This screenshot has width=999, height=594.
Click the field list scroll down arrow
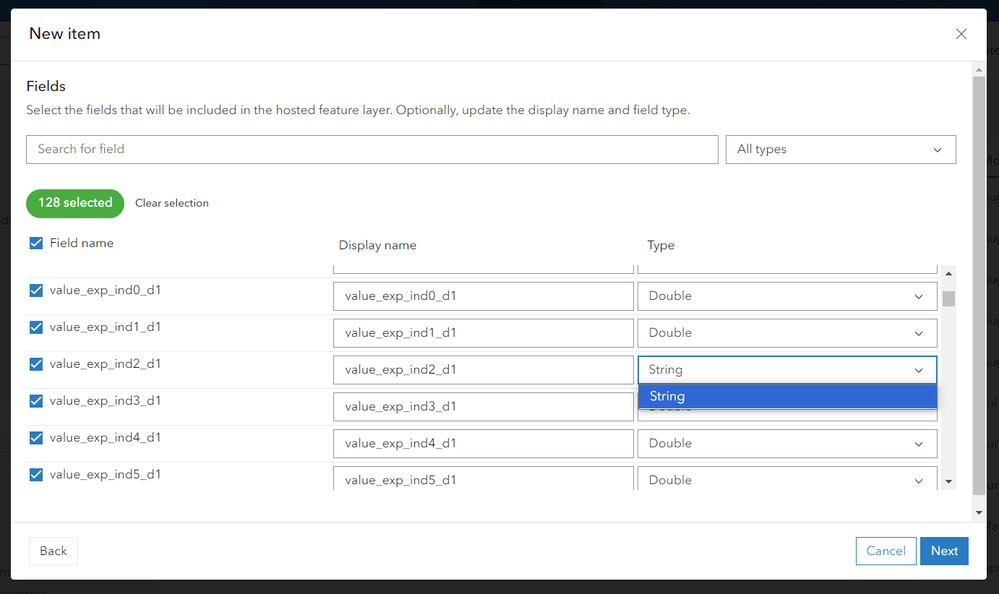pos(948,481)
